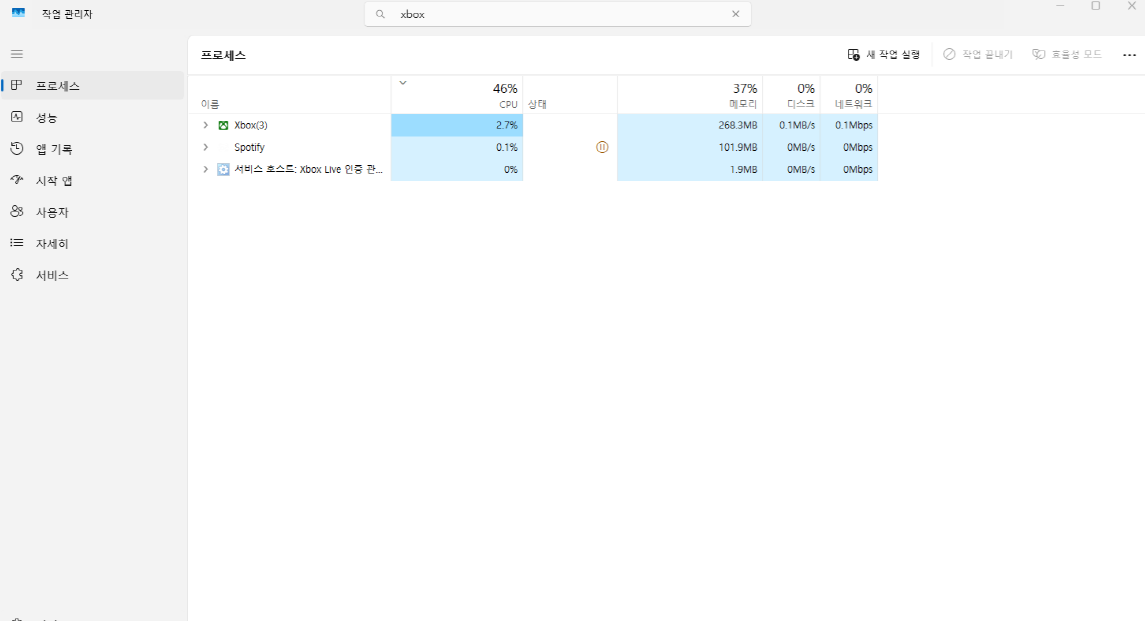This screenshot has width=1145, height=621.
Task: Click the 0.1MB/s disk value for Xbox
Action: [797, 125]
